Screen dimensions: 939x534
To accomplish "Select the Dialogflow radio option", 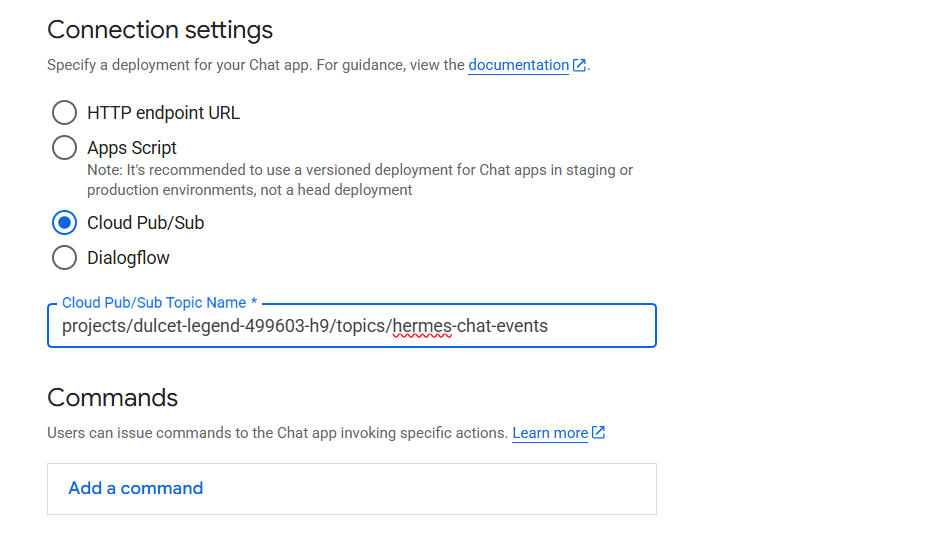I will point(64,258).
